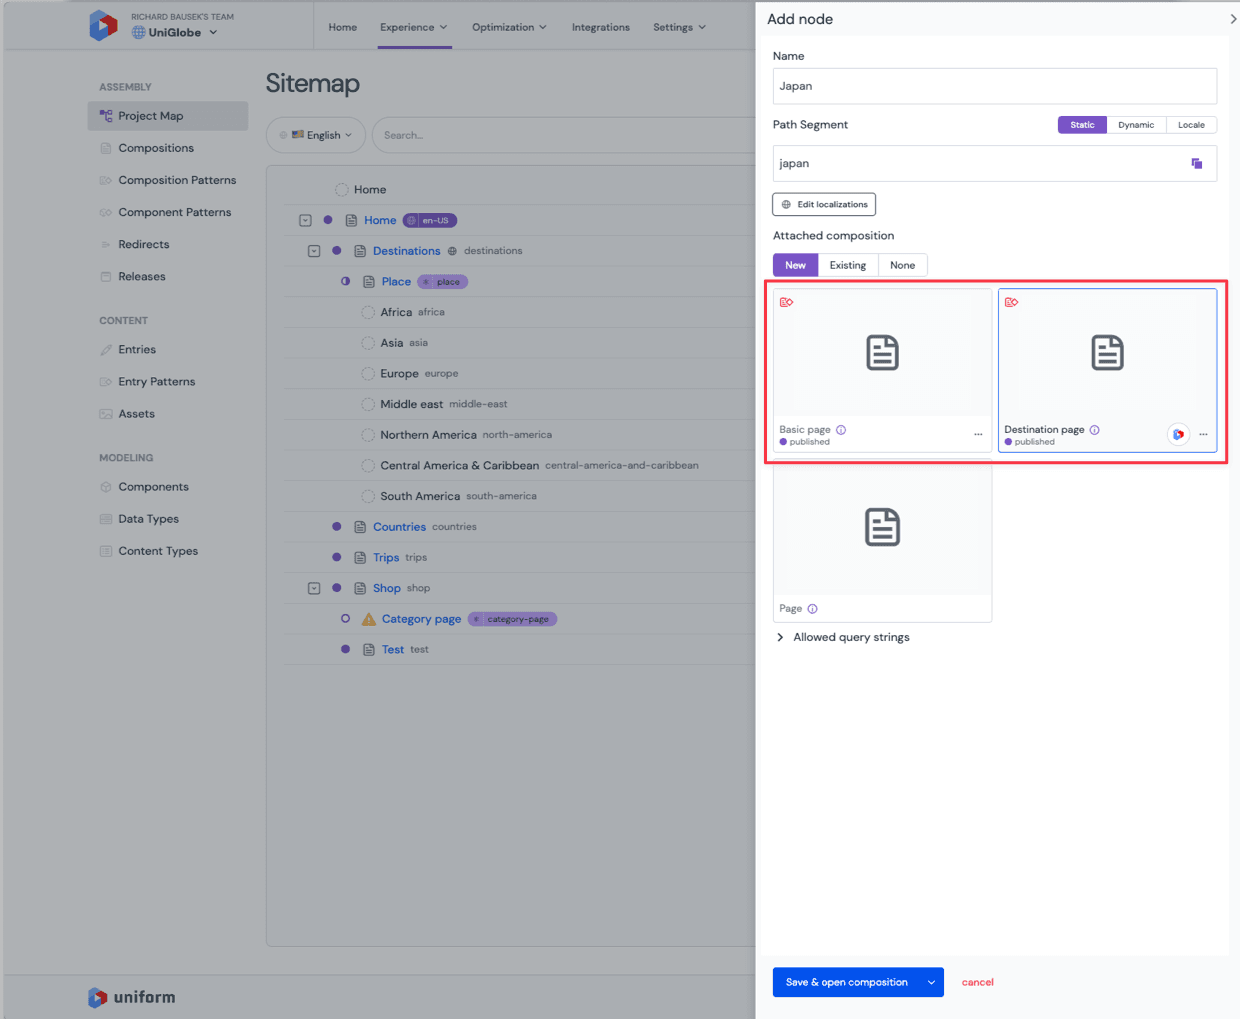Open the Destination page card's three-dot menu
The height and width of the screenshot is (1019, 1240).
pyautogui.click(x=1203, y=434)
